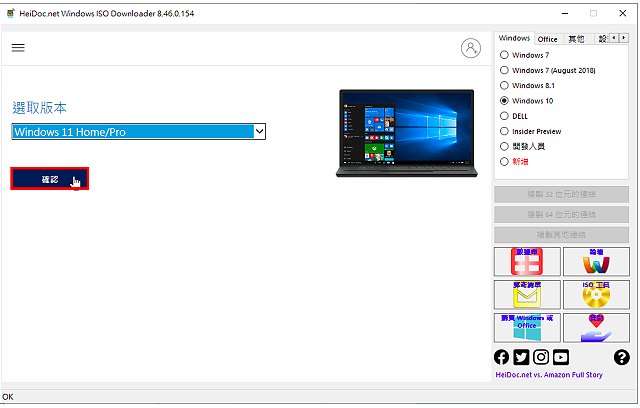Switch to the 其他 tab

coord(576,39)
